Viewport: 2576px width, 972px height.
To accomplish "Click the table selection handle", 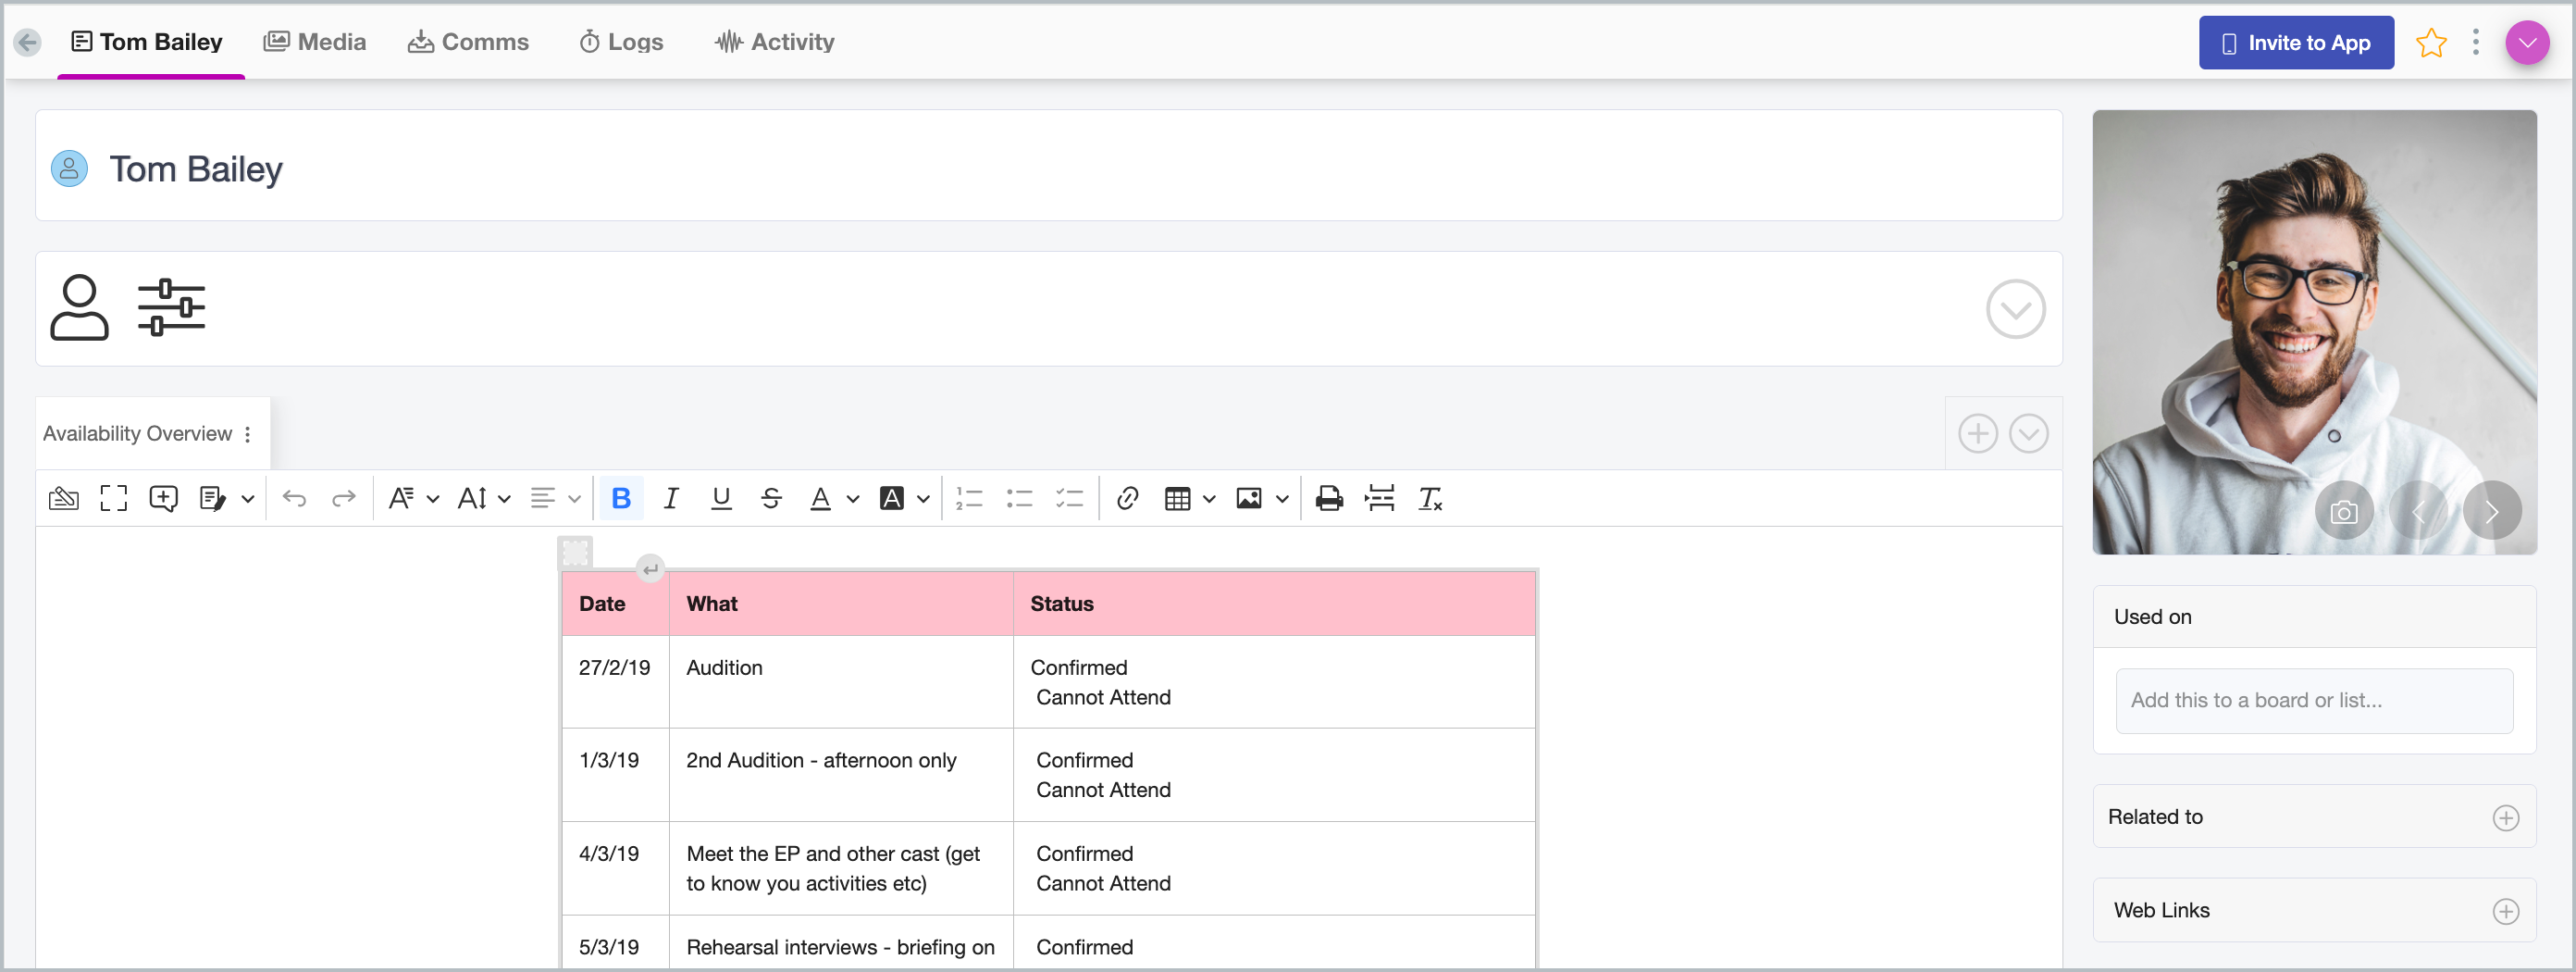I will [x=575, y=552].
